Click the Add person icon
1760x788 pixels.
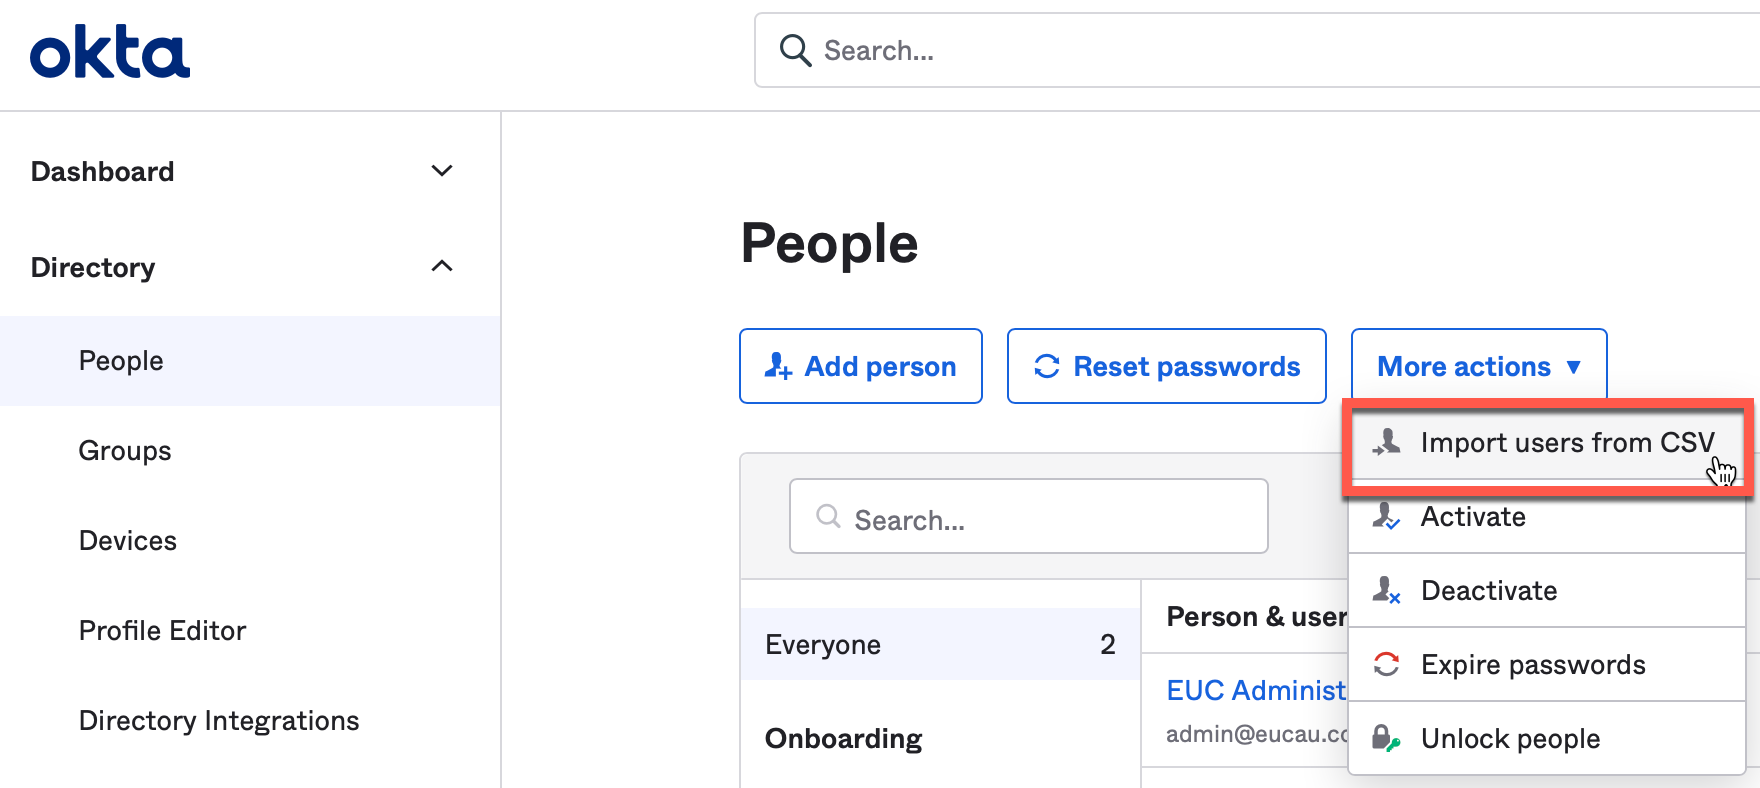778,367
